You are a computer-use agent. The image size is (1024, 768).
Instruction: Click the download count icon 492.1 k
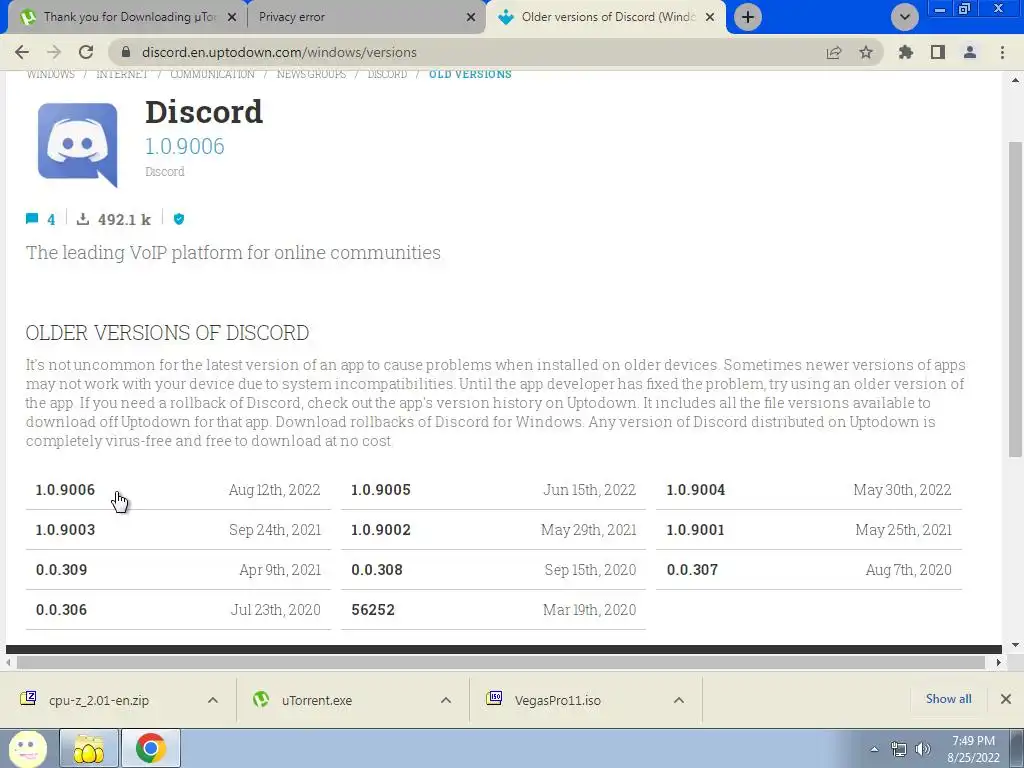point(82,219)
